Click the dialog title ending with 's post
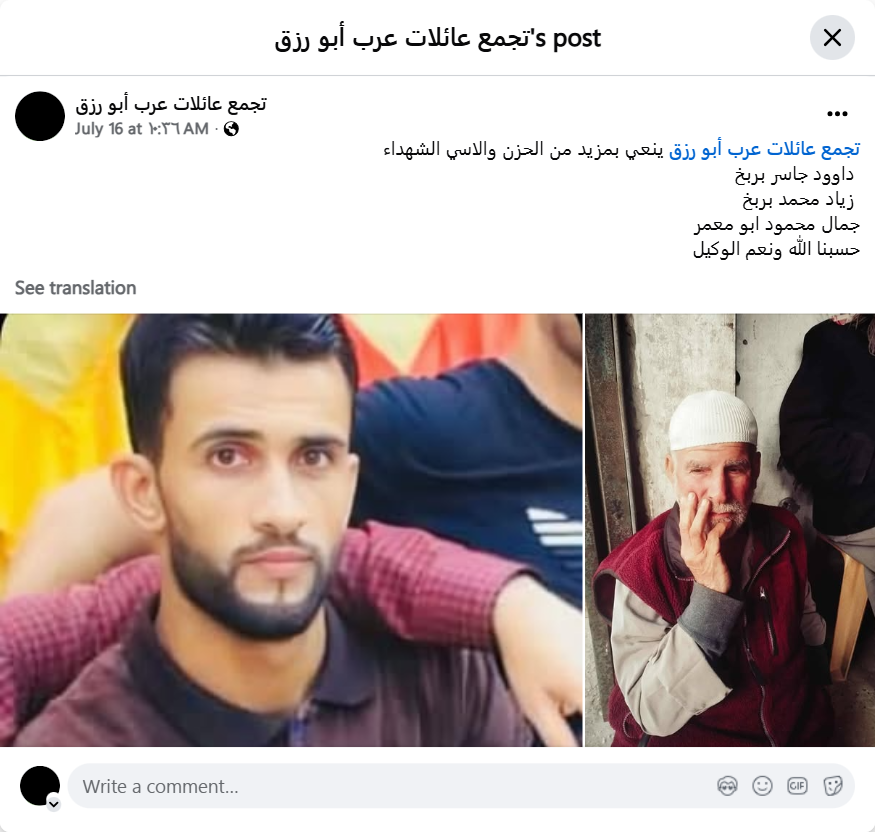The height and width of the screenshot is (832, 875). point(438,39)
